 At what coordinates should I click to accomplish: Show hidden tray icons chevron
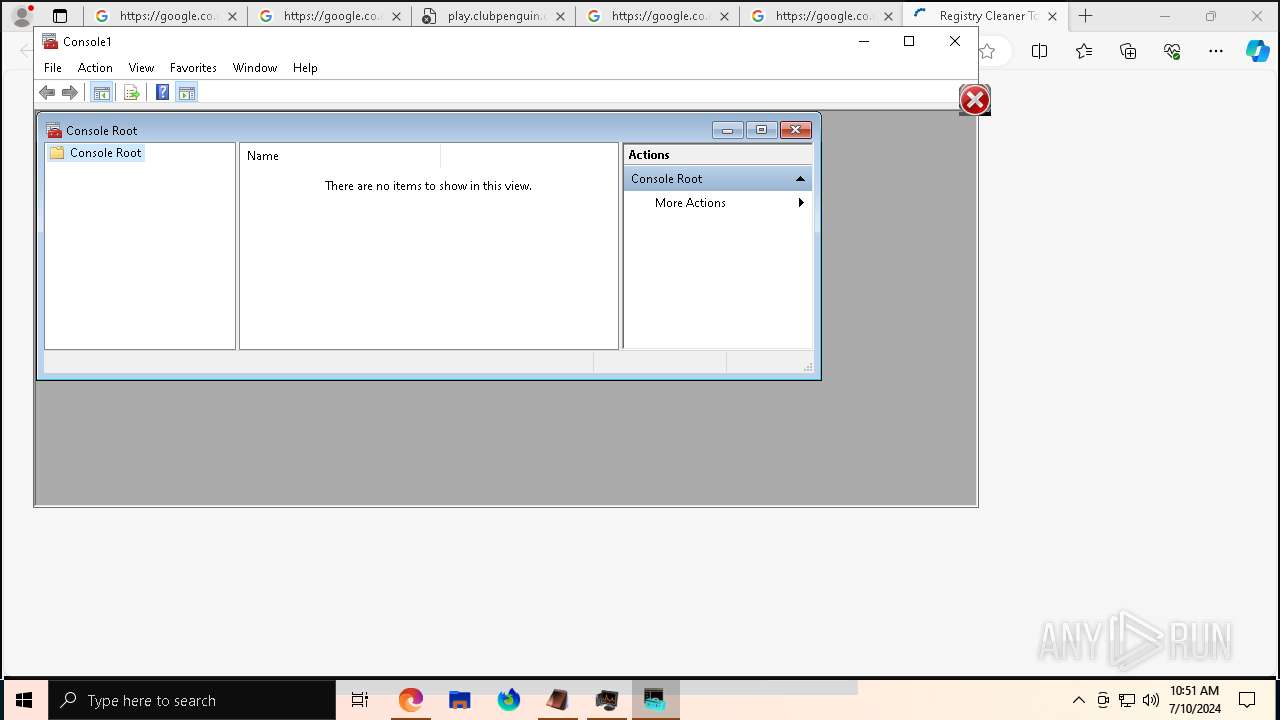point(1078,700)
